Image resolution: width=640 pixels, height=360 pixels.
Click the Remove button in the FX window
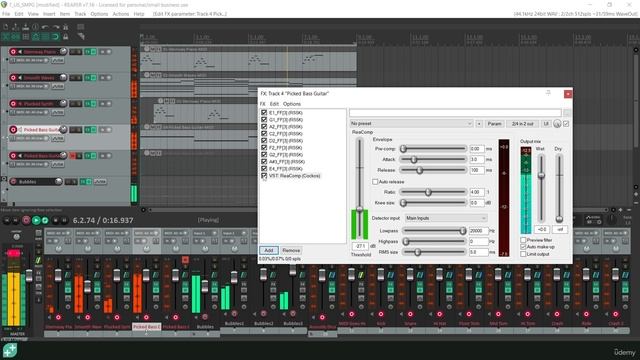point(291,250)
